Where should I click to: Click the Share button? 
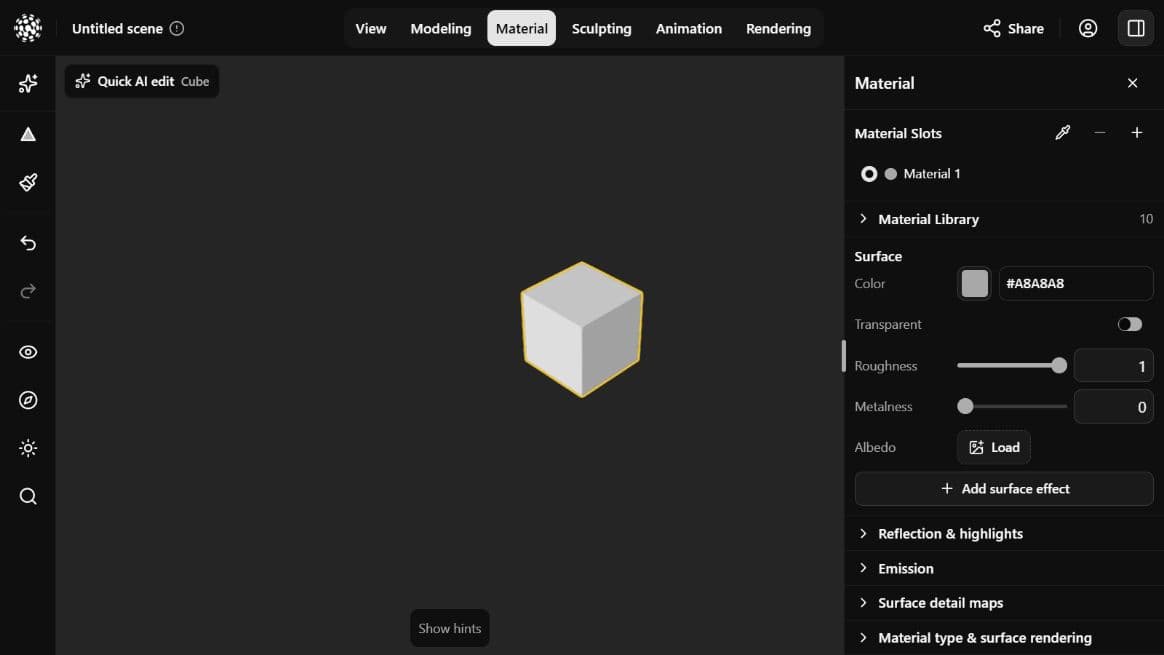(1013, 28)
